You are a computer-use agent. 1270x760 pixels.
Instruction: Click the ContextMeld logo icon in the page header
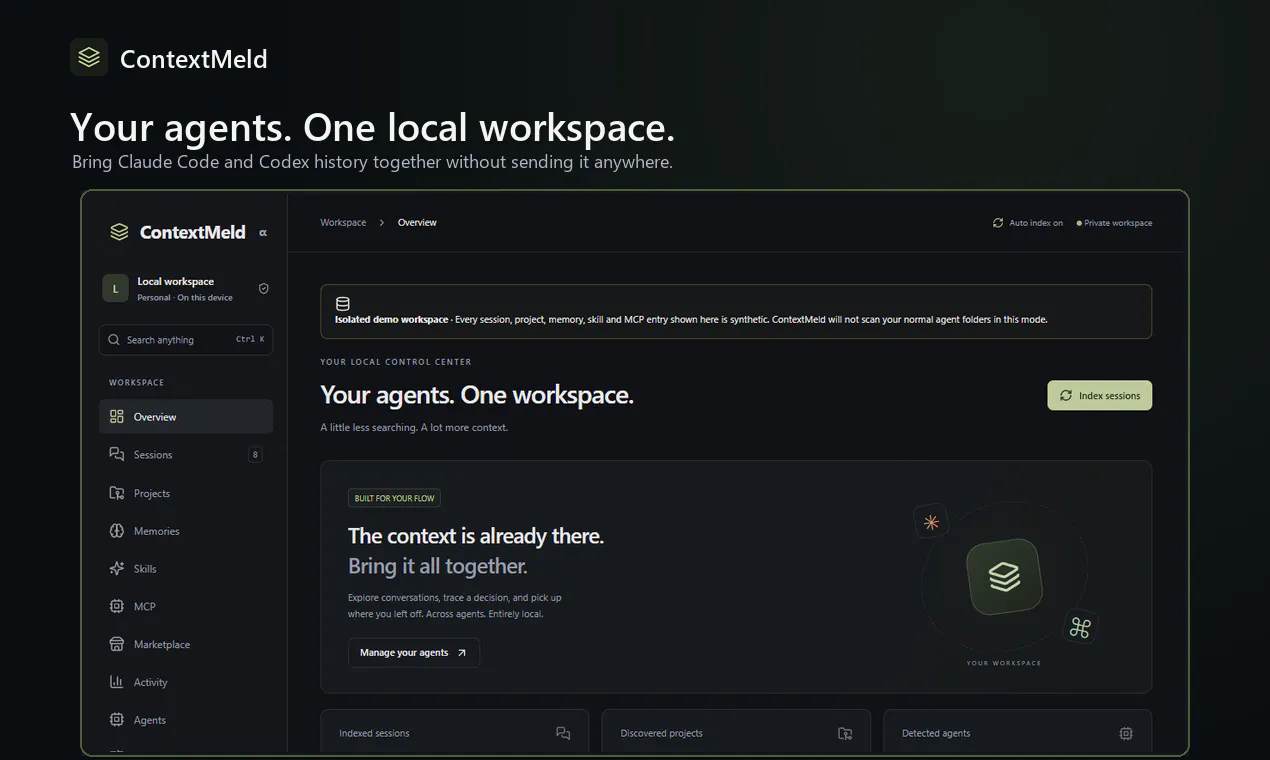click(89, 57)
